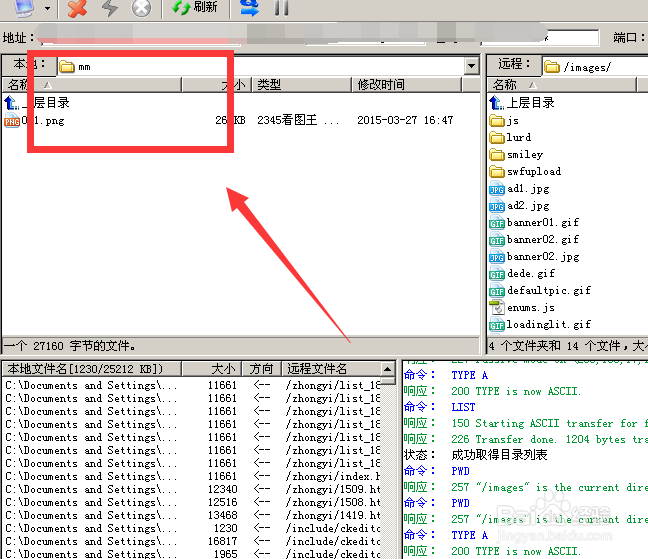Viewport: 648px width, 559px height.
Task: Click the 远程文件名 queue column header
Action: coord(331,368)
